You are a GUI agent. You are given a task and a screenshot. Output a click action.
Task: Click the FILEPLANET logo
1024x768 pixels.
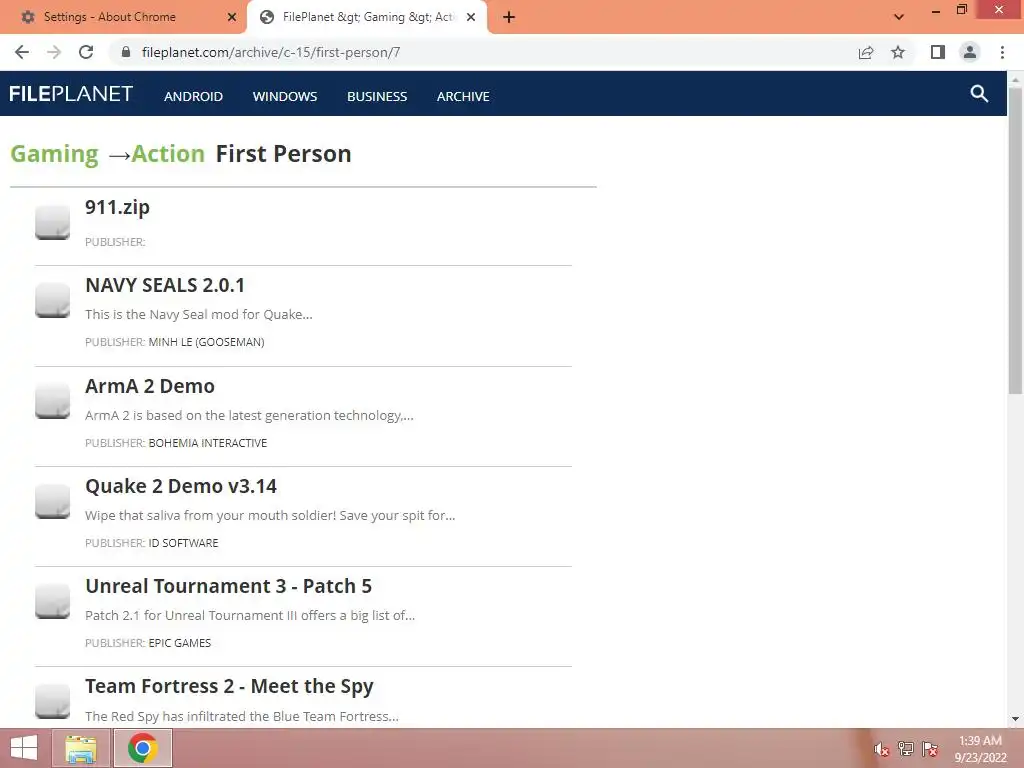pyautogui.click(x=71, y=94)
